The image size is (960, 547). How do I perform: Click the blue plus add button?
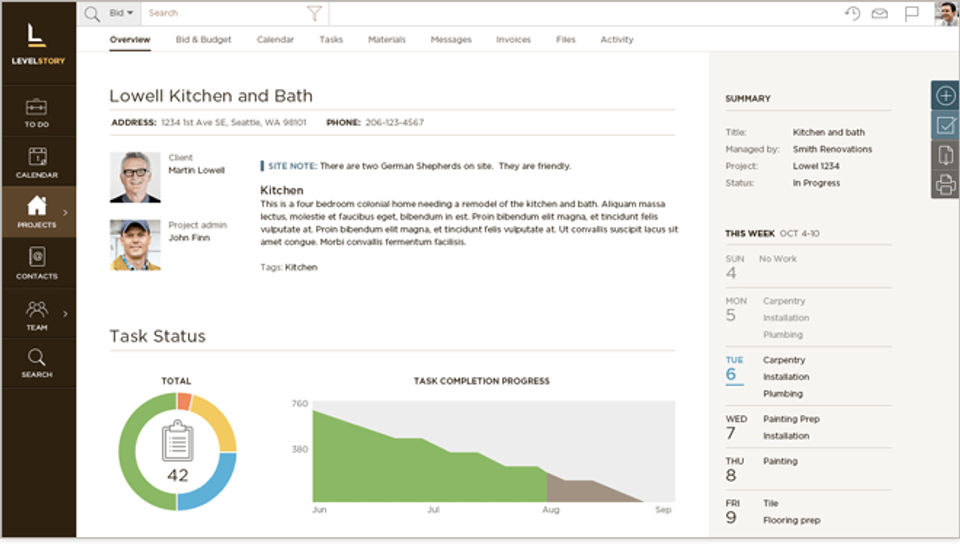(945, 95)
